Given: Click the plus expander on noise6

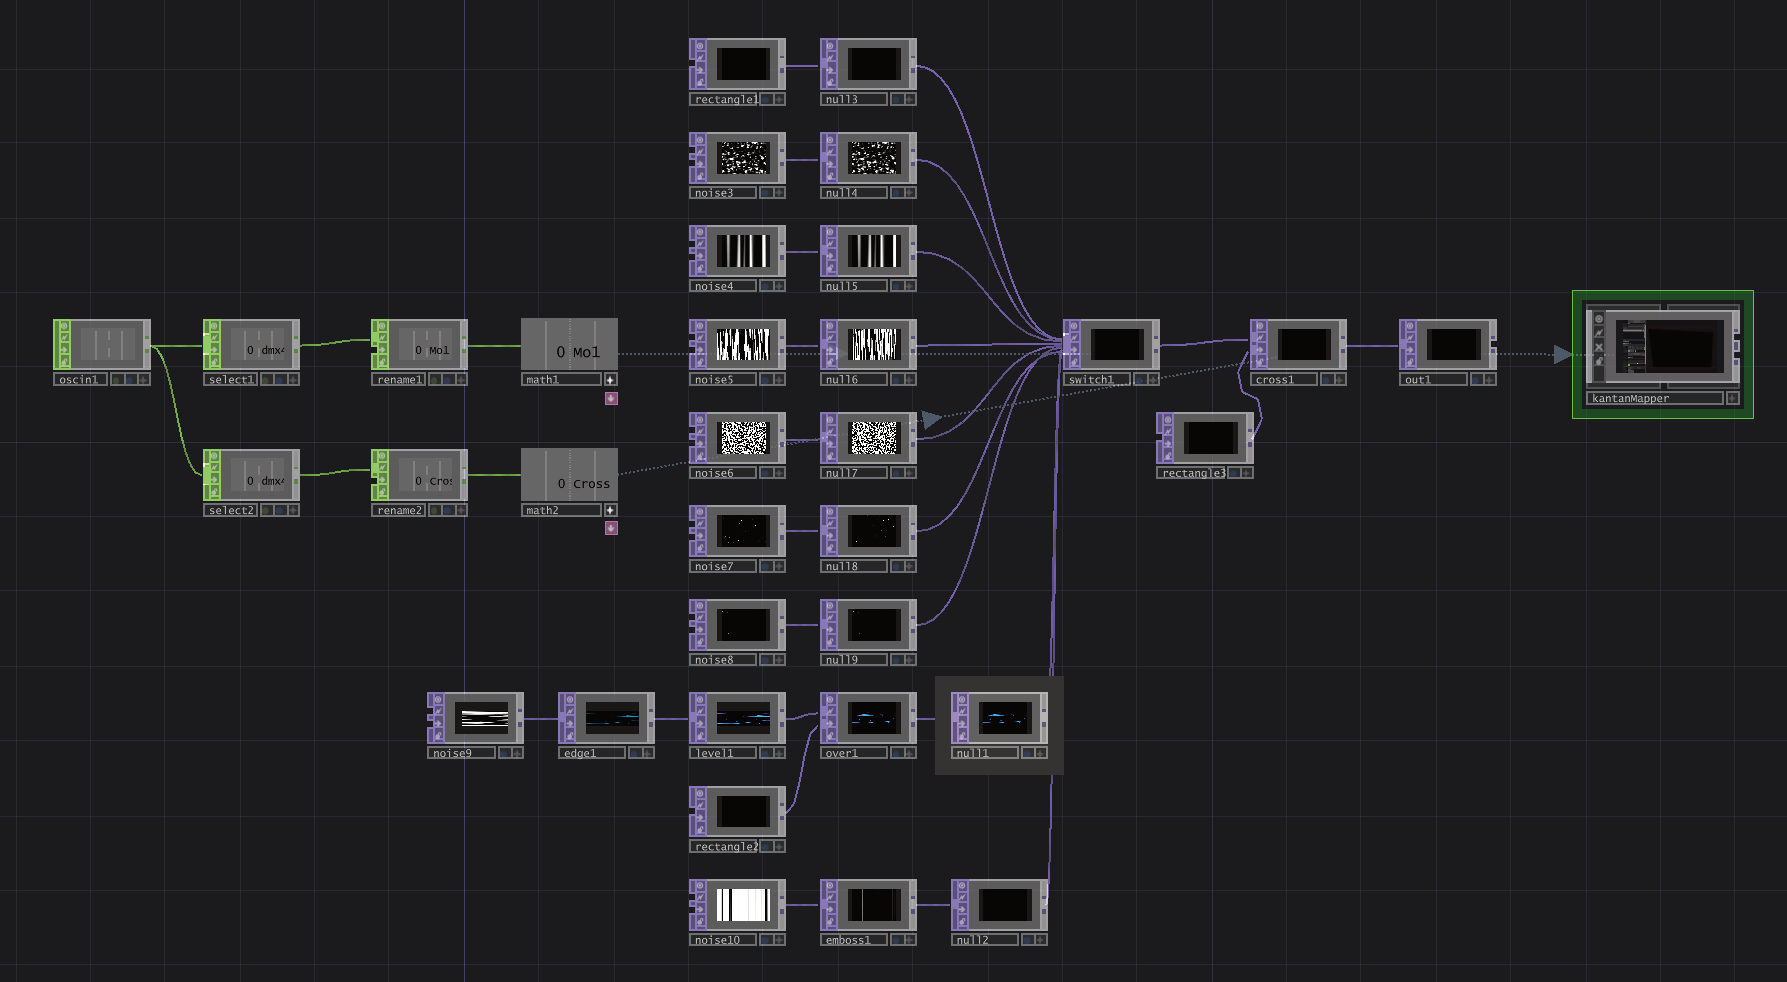Looking at the screenshot, I should 778,472.
